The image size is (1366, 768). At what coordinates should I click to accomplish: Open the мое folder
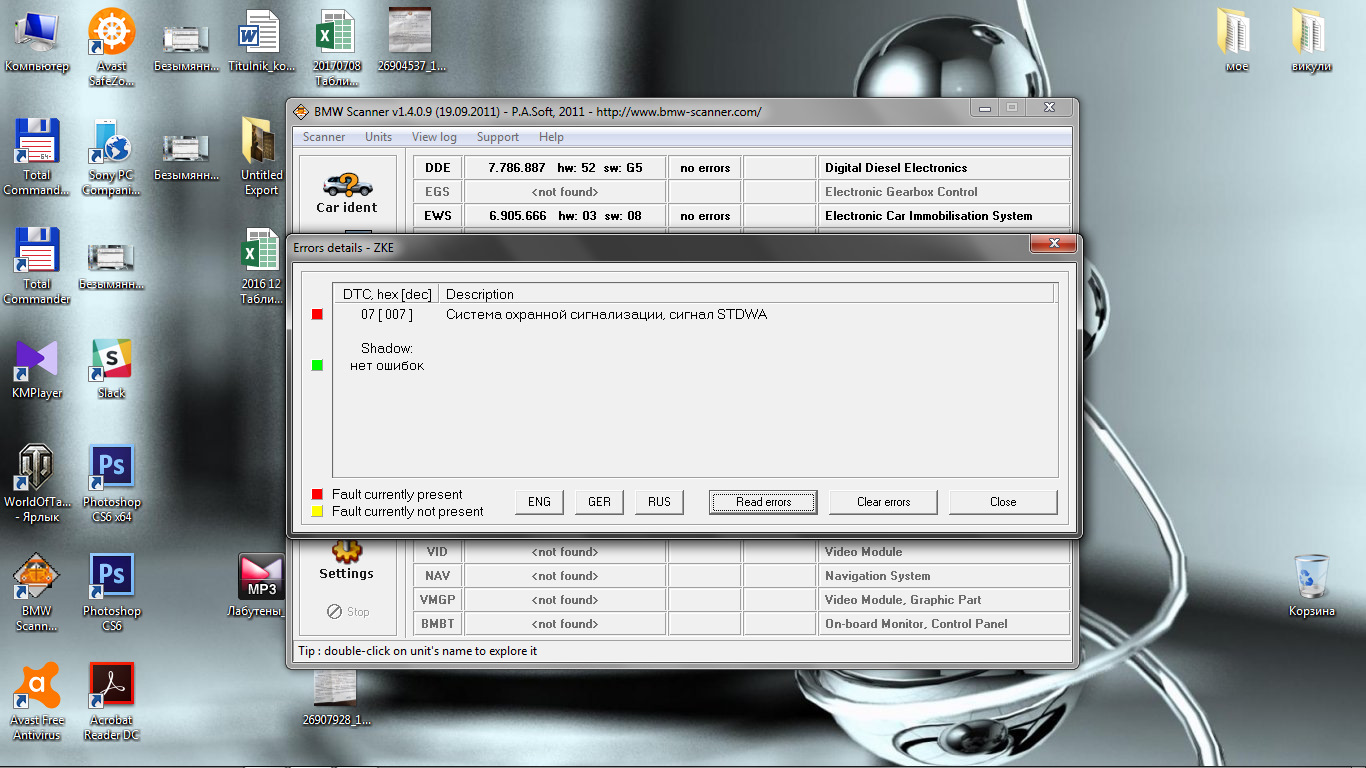click(1237, 42)
